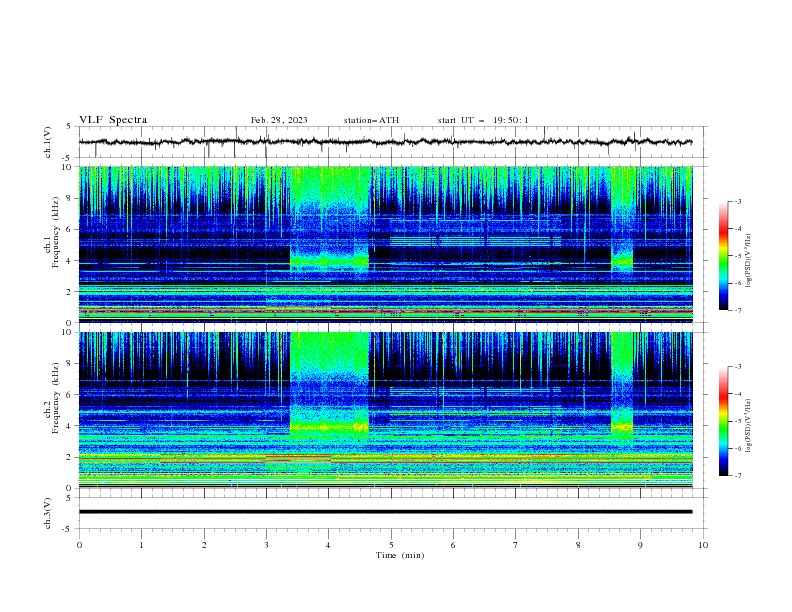Click the ch.2 "Frequency (kHz)" axis label
The height and width of the screenshot is (612, 792).
tap(55, 398)
